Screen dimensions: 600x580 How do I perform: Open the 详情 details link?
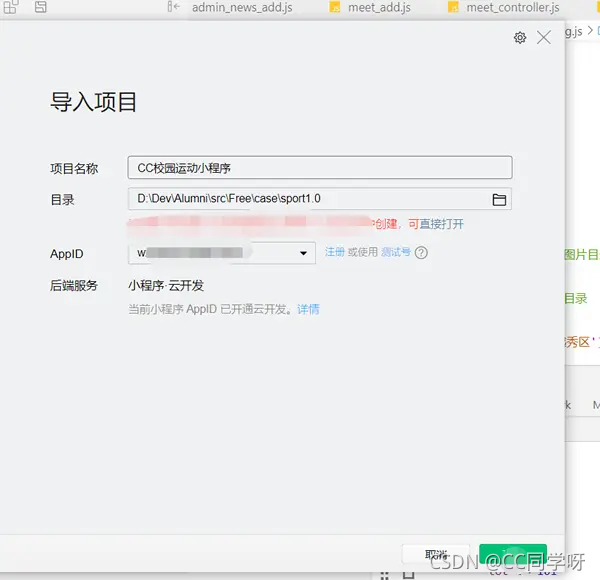(x=308, y=309)
